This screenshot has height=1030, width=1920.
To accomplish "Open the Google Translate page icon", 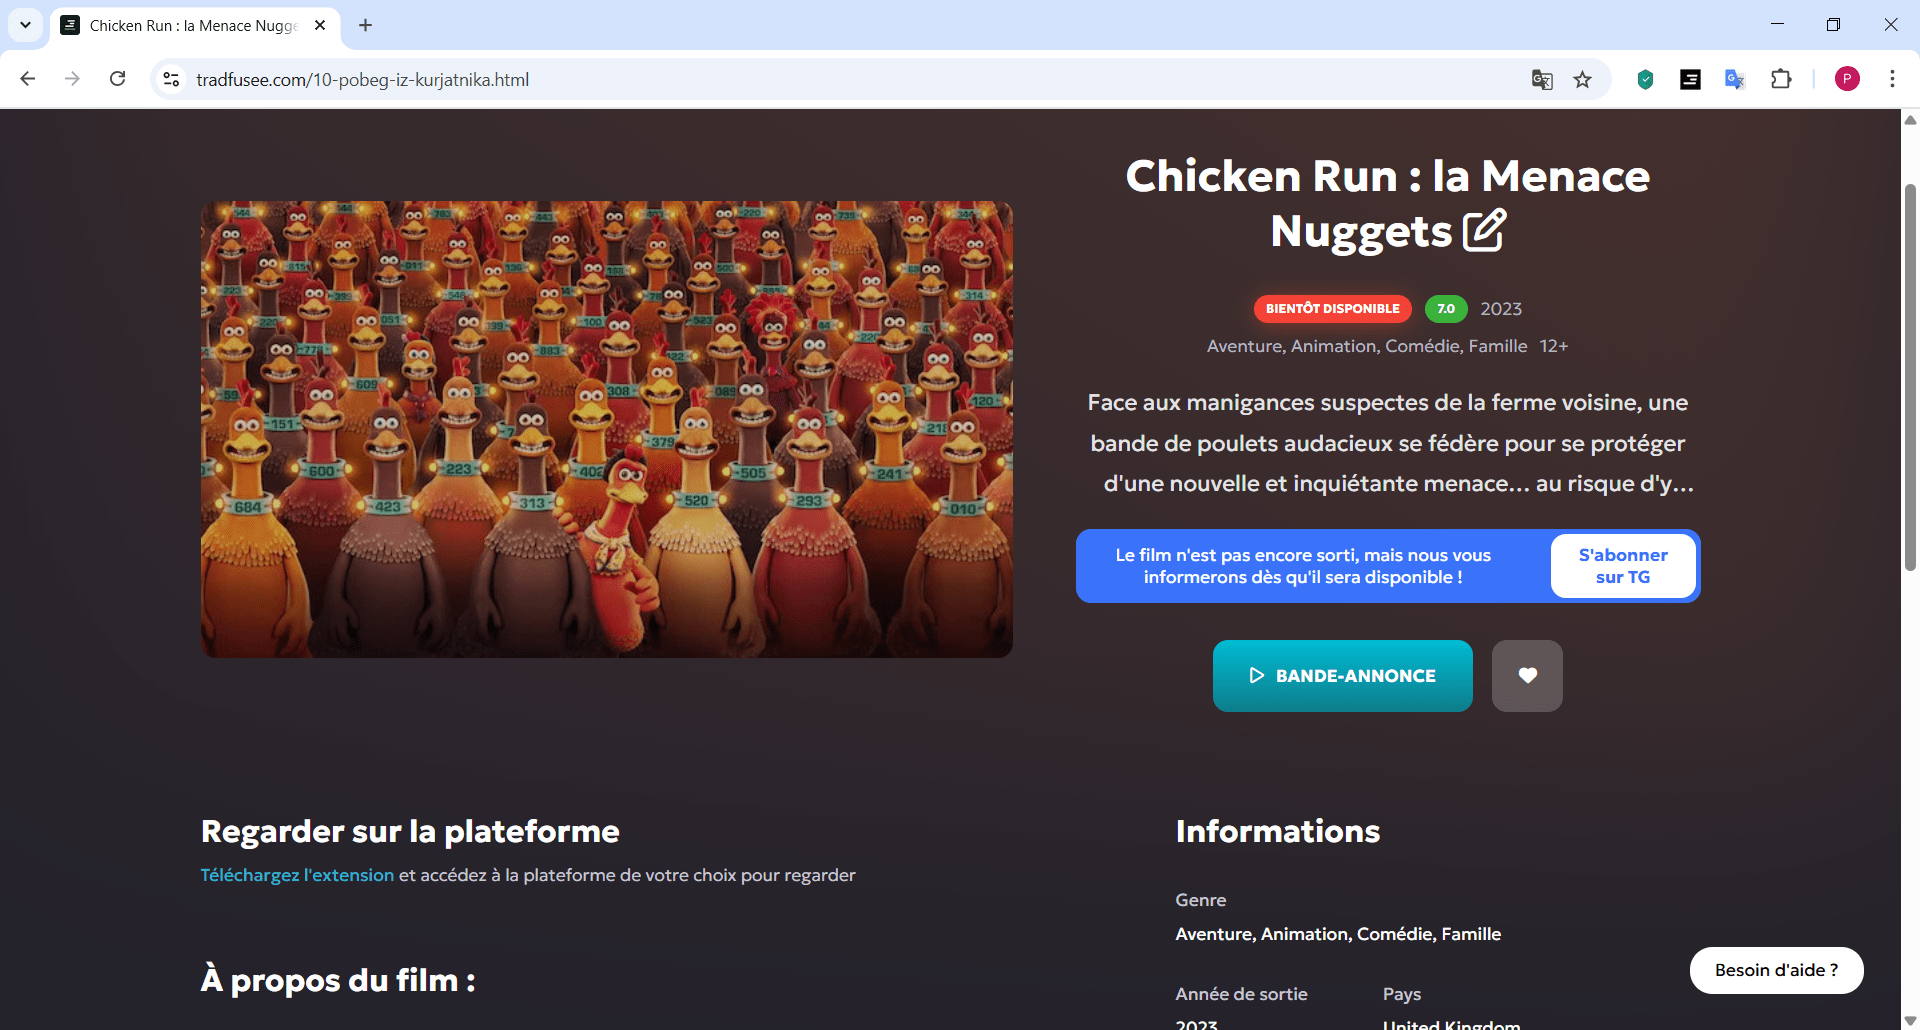I will coord(1541,80).
